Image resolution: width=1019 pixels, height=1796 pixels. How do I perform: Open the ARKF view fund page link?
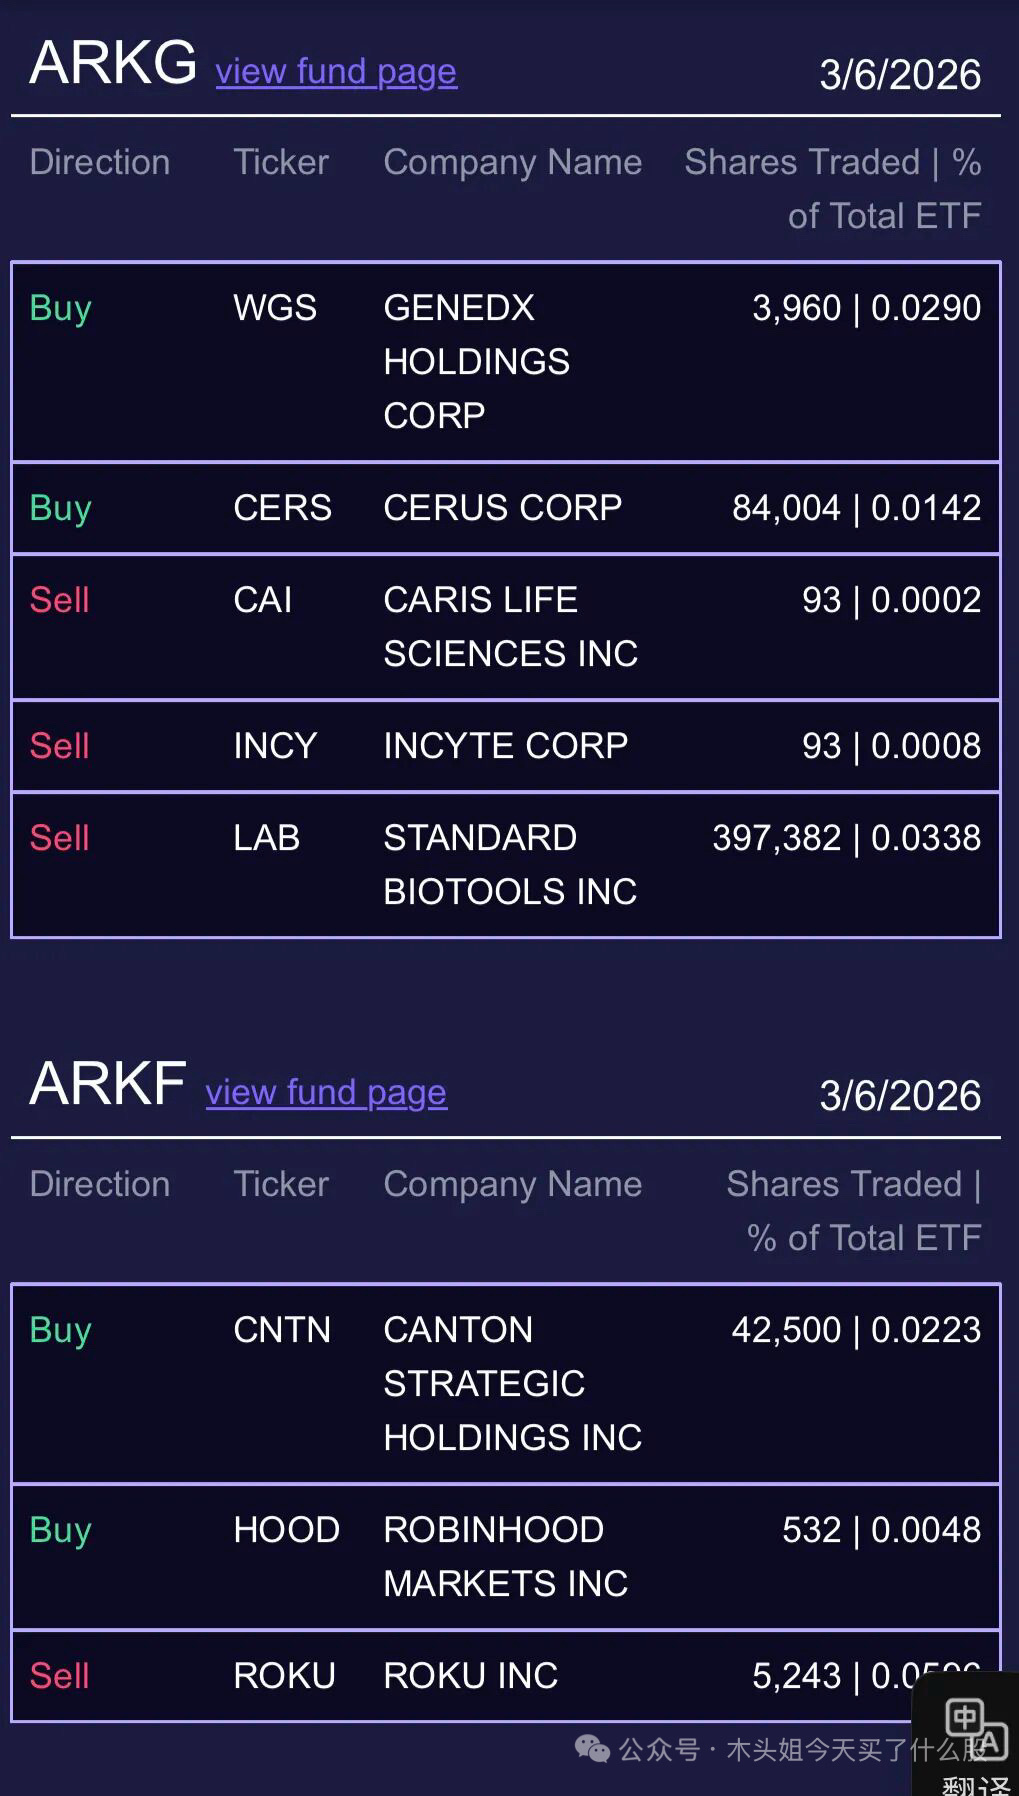(326, 1093)
